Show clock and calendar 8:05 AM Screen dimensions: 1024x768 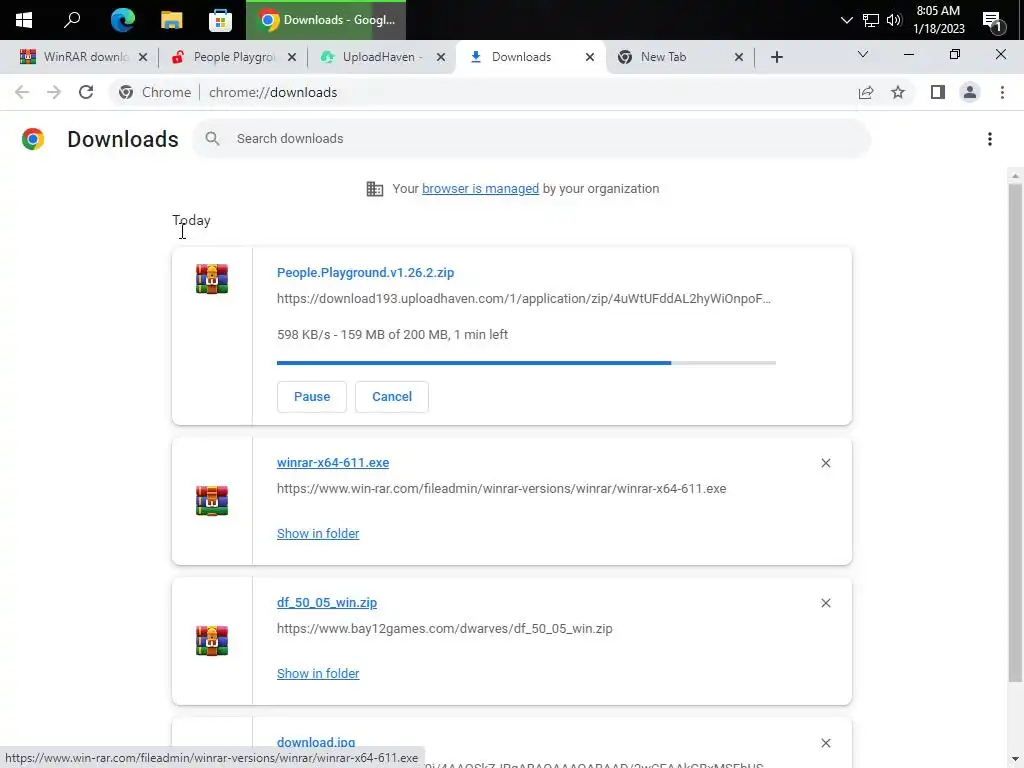pos(938,20)
